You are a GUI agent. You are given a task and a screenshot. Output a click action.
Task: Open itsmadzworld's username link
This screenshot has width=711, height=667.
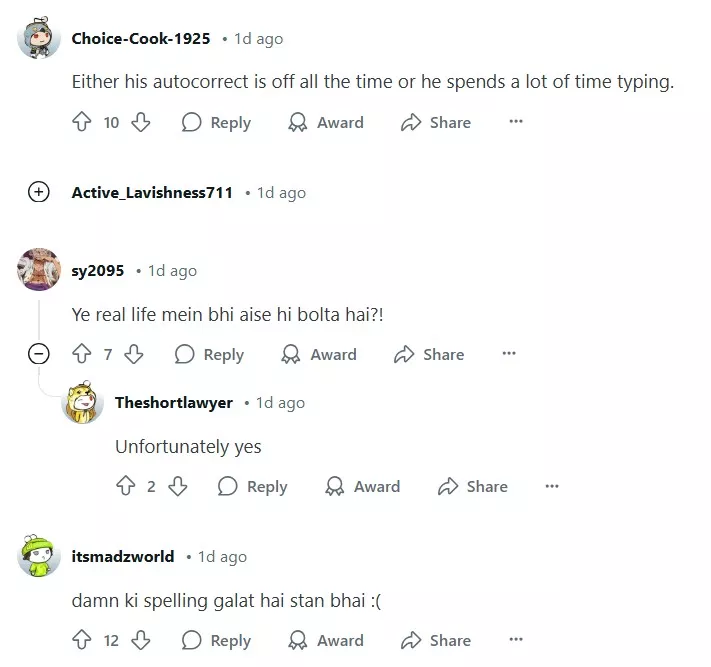coord(123,556)
